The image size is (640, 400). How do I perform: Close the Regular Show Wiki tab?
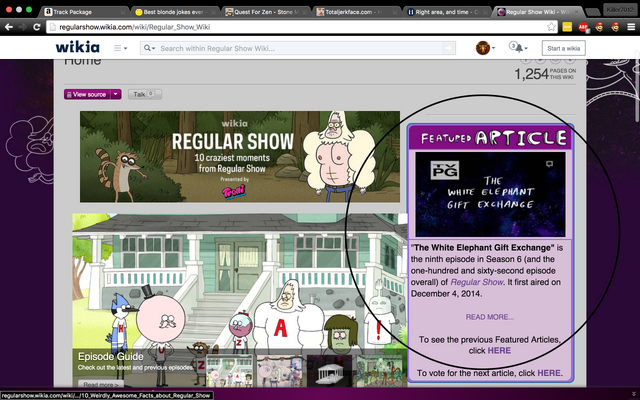tap(576, 12)
